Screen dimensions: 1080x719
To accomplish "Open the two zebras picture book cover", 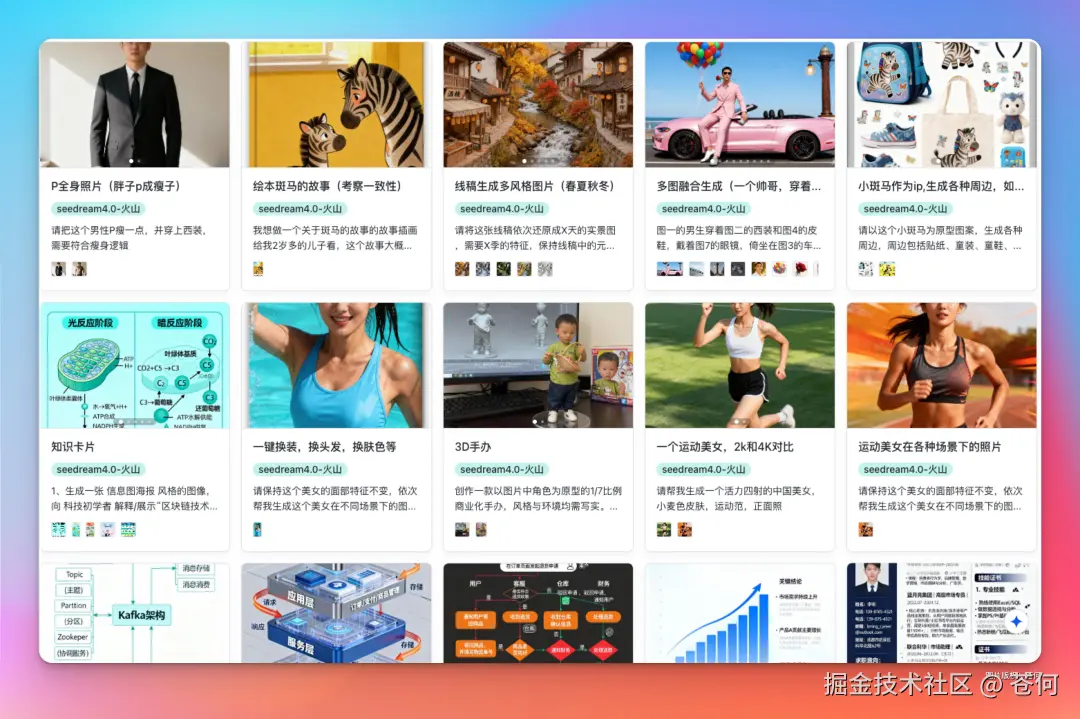I will (337, 105).
